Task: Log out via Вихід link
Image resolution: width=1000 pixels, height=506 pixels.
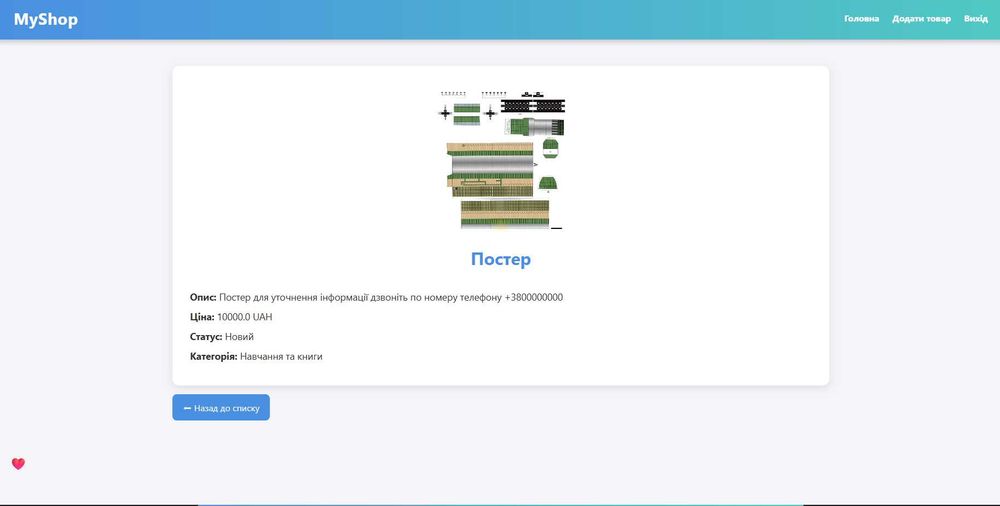Action: coord(976,19)
